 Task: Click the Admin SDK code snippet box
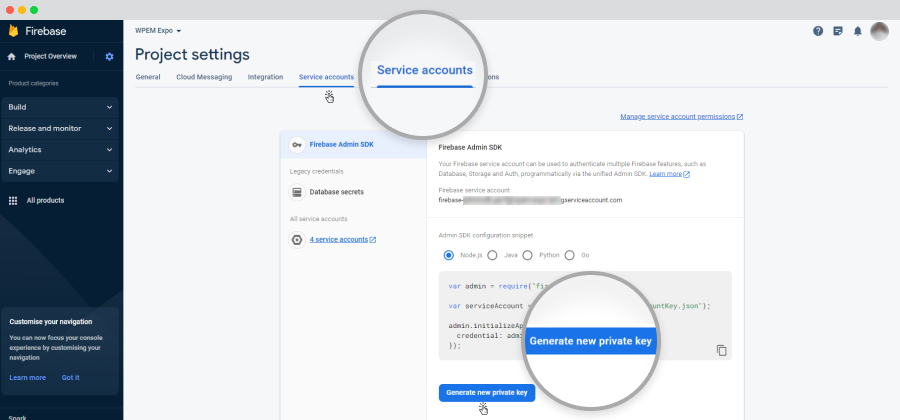click(x=585, y=316)
